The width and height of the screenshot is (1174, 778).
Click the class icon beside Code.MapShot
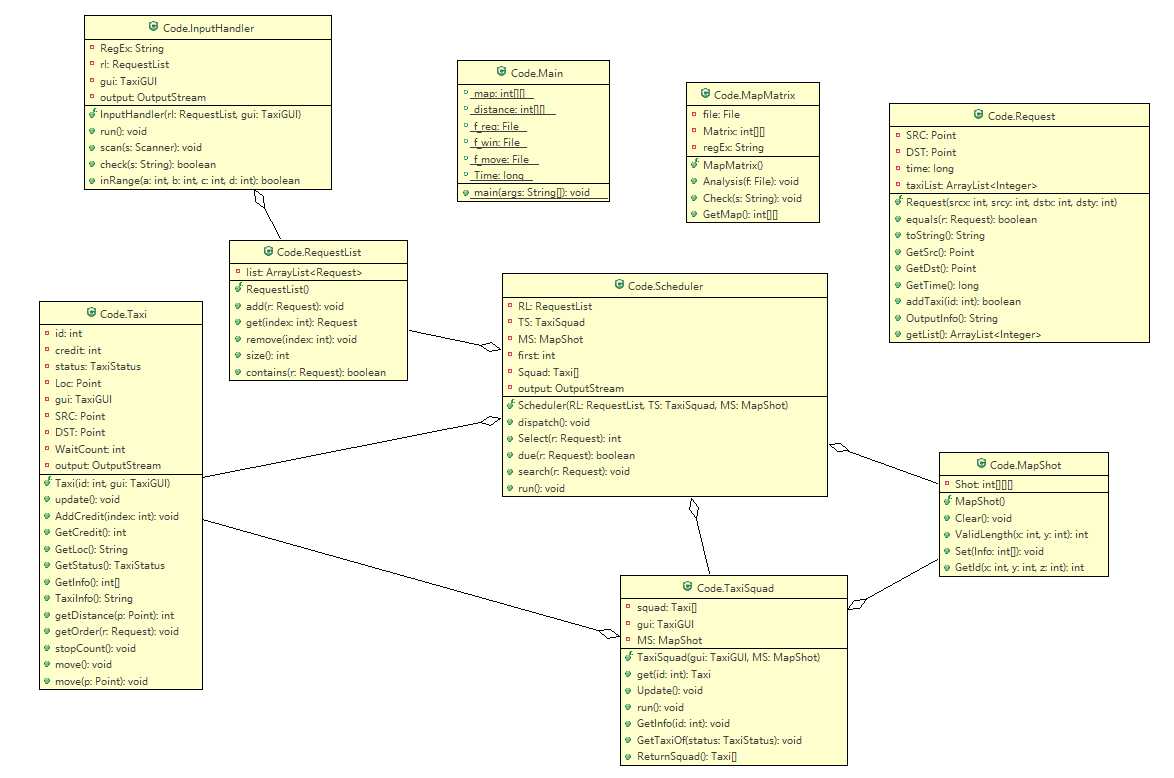pos(981,464)
